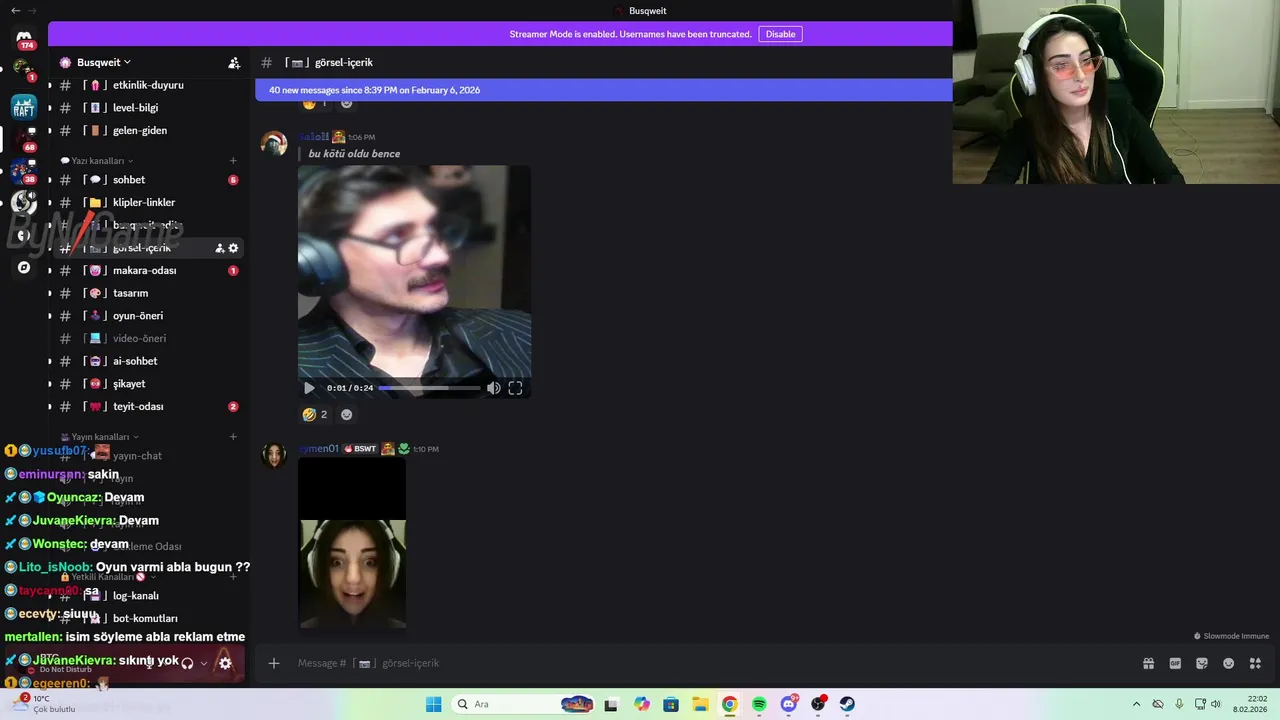Open the apps launcher icon in message bar
The width and height of the screenshot is (1280, 720).
tap(1255, 663)
